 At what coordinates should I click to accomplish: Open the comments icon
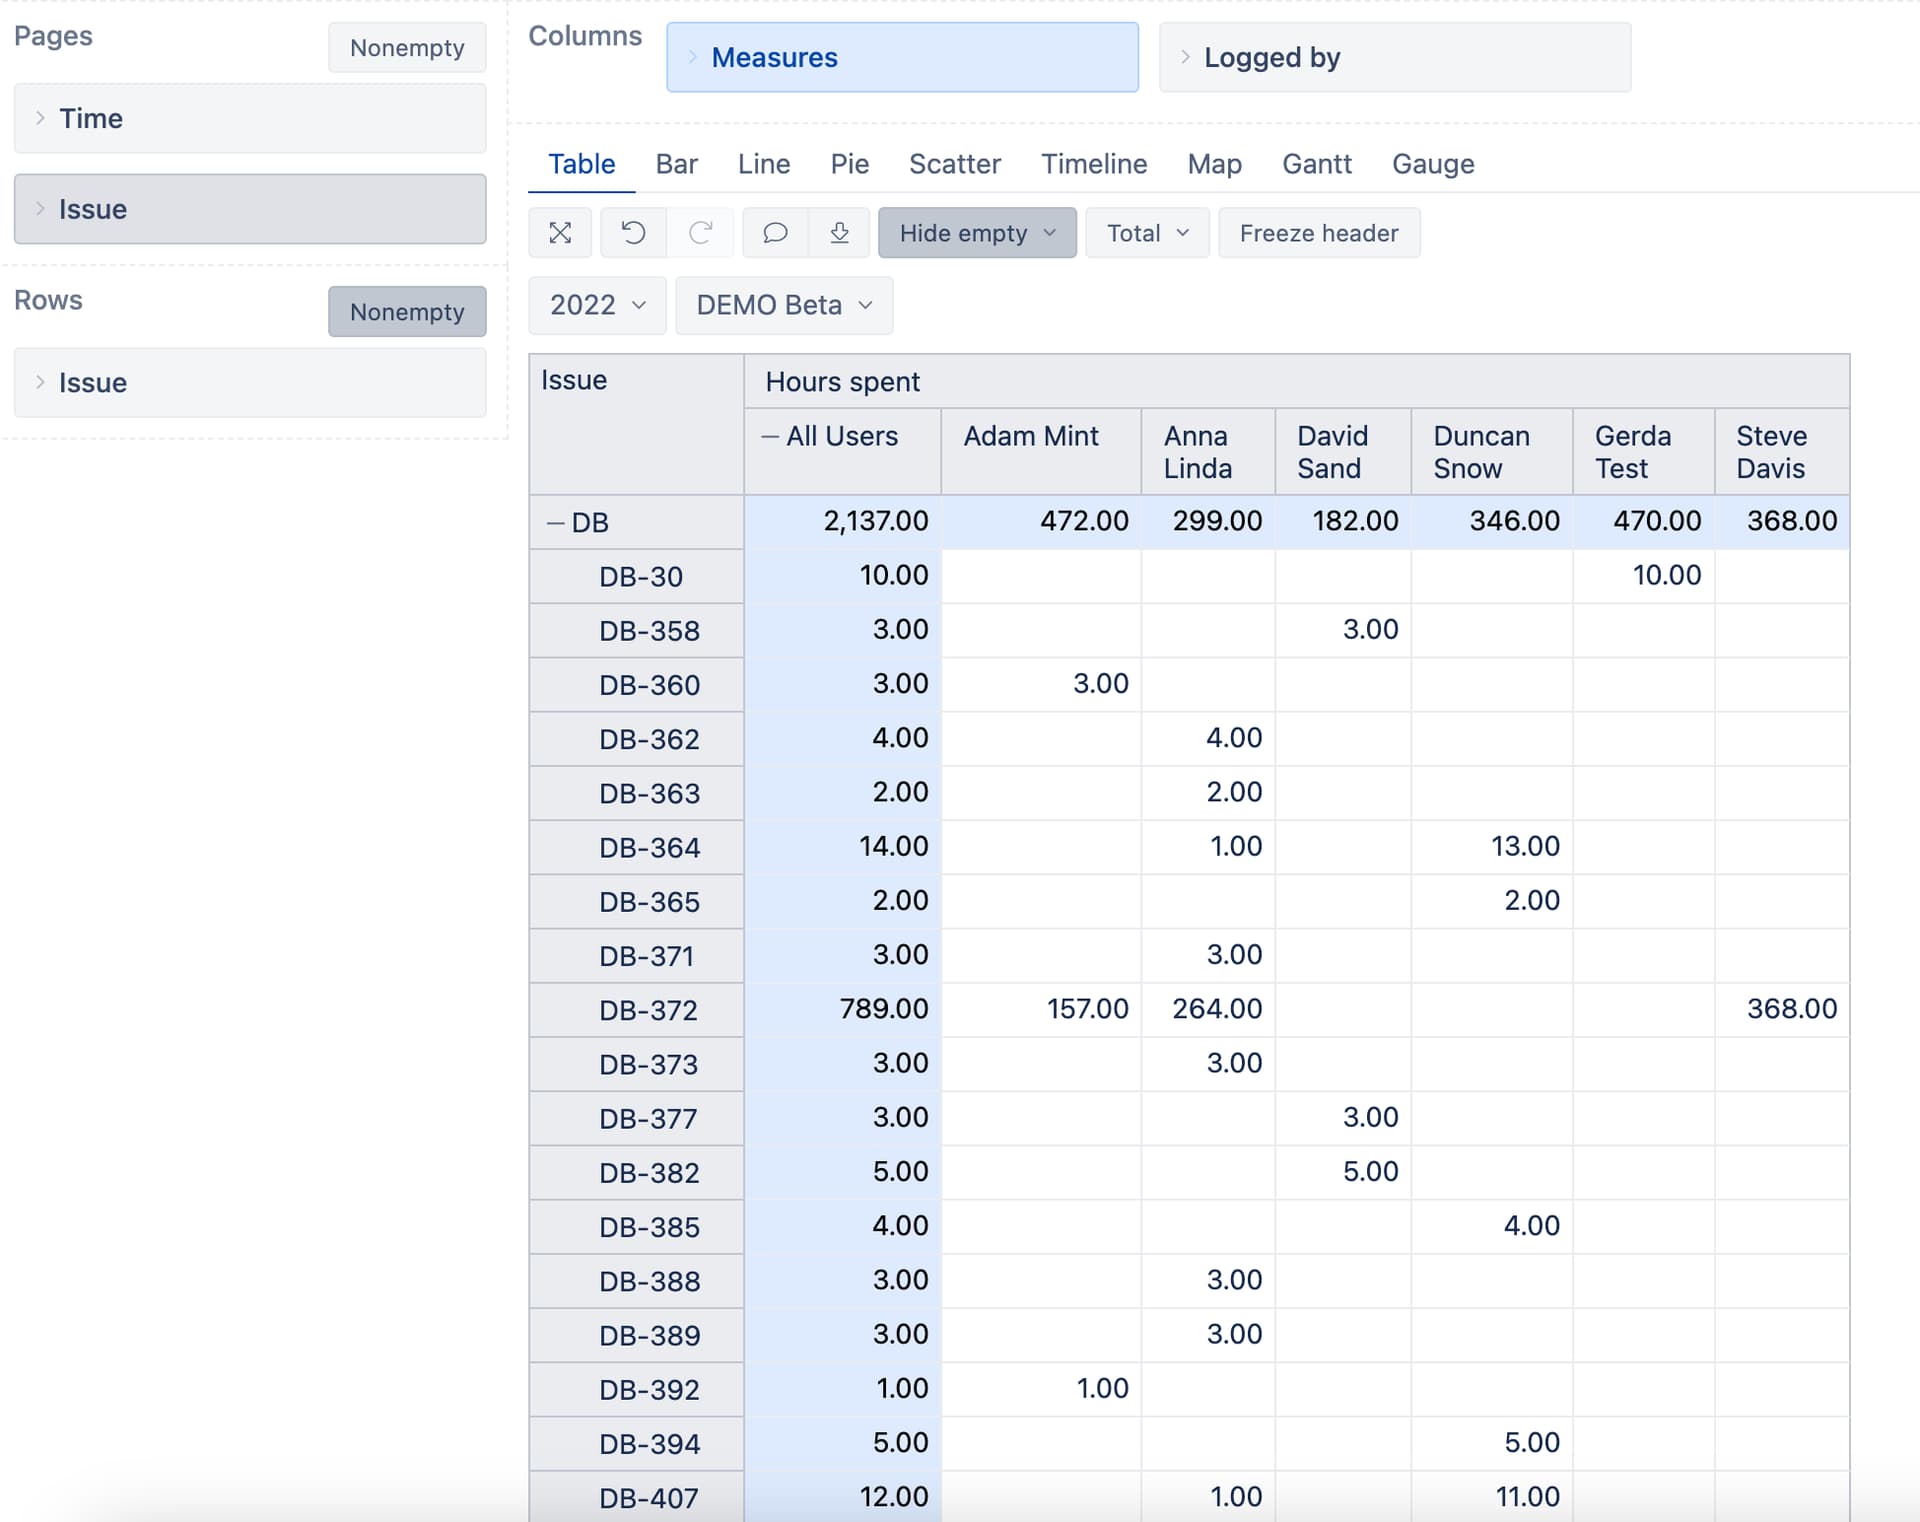pos(775,232)
